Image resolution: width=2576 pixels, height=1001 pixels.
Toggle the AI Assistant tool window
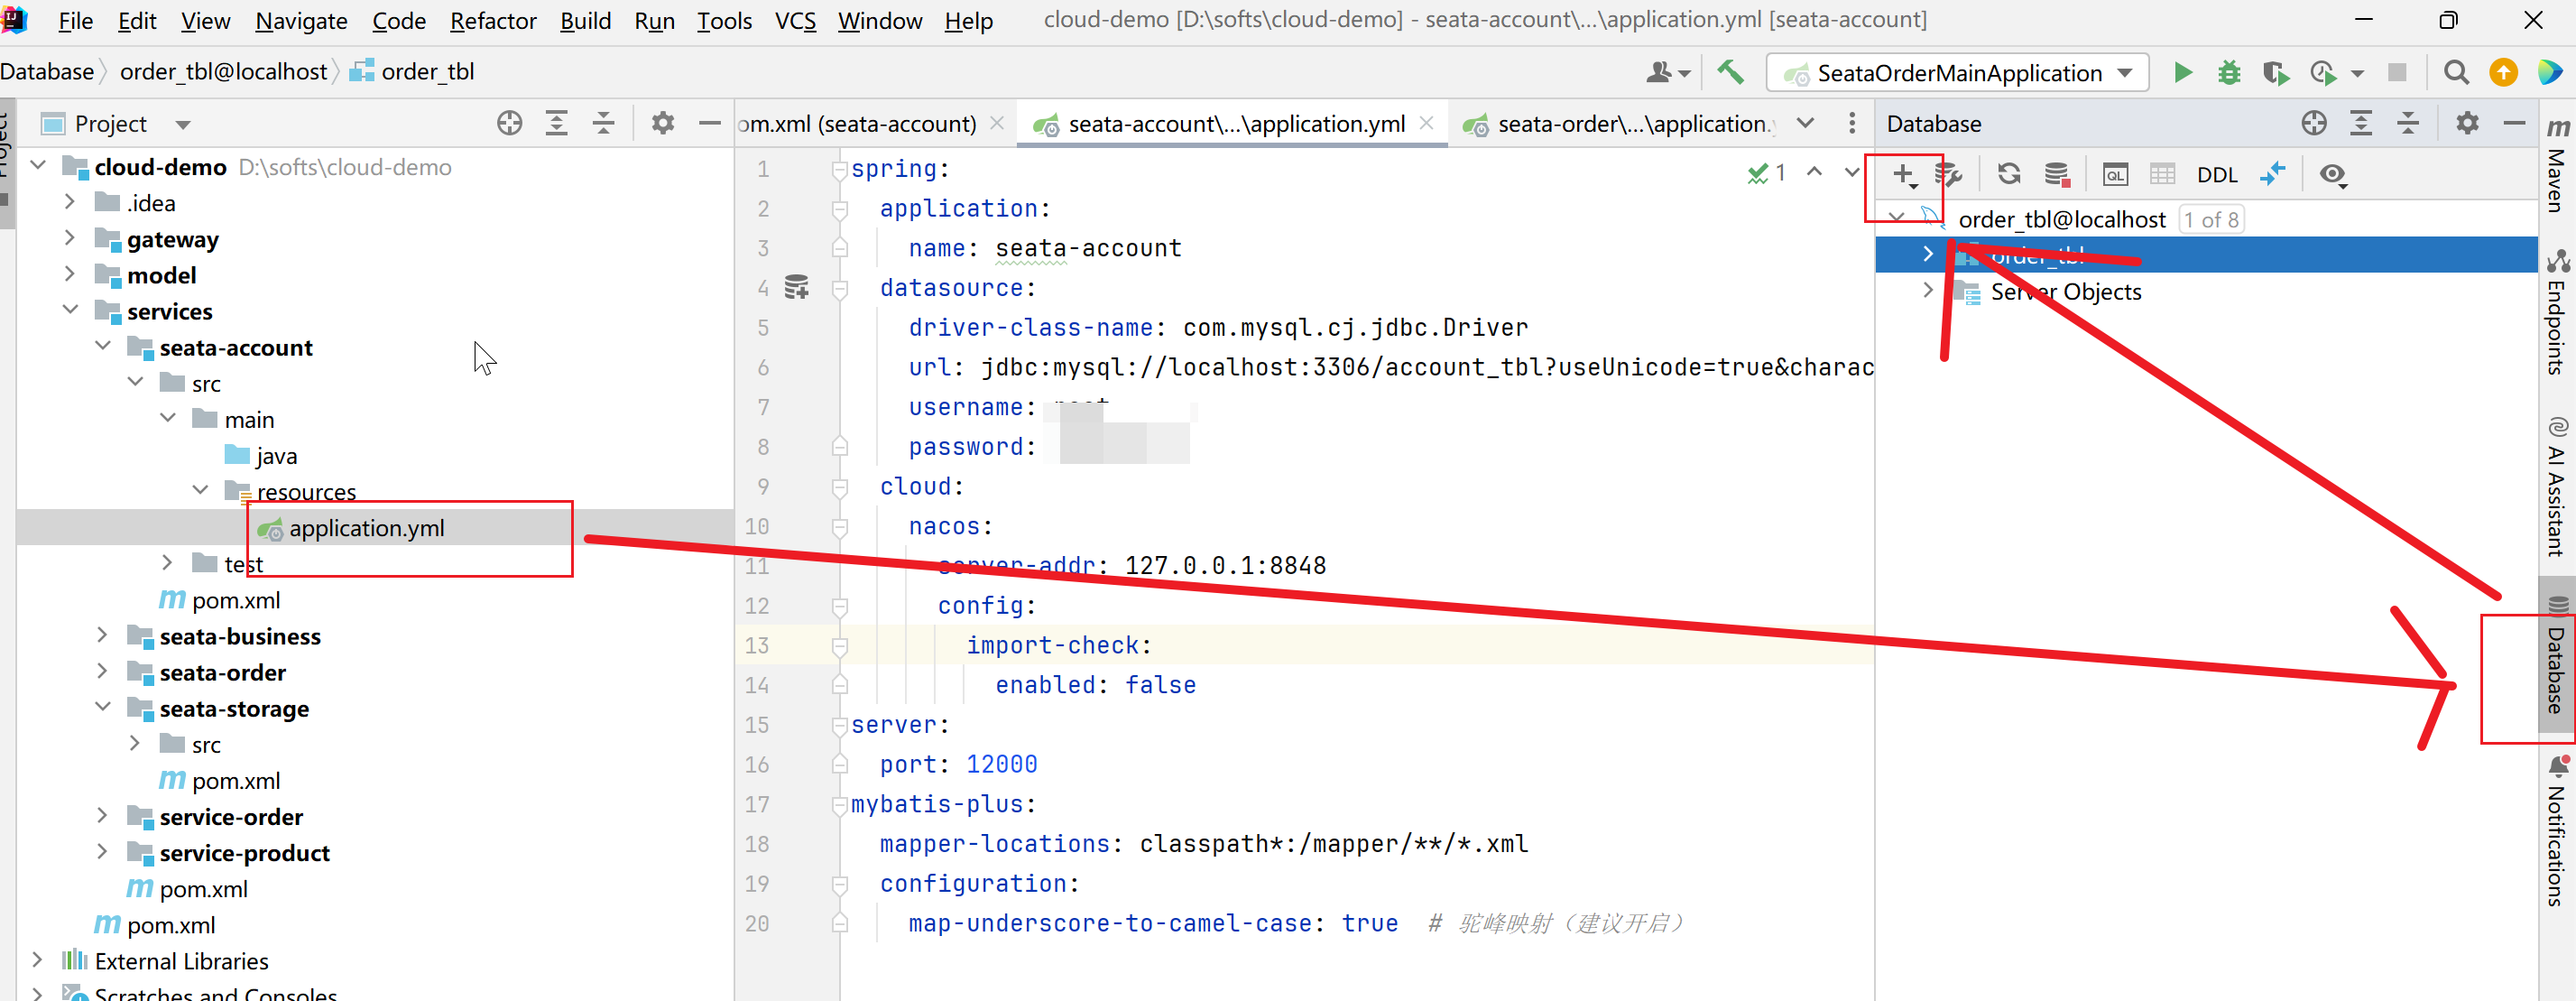point(2558,486)
